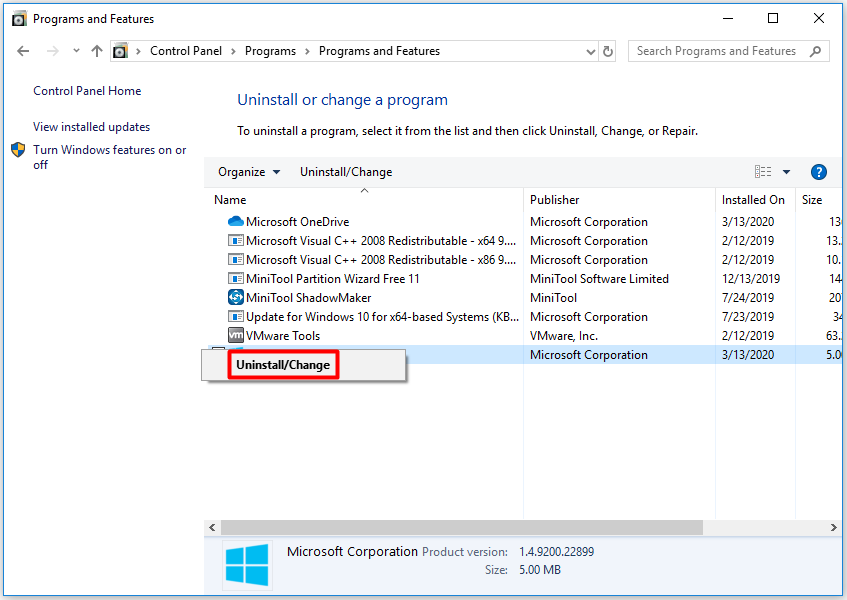Click the Forward navigation arrow
This screenshot has width=847, height=600.
[52, 51]
